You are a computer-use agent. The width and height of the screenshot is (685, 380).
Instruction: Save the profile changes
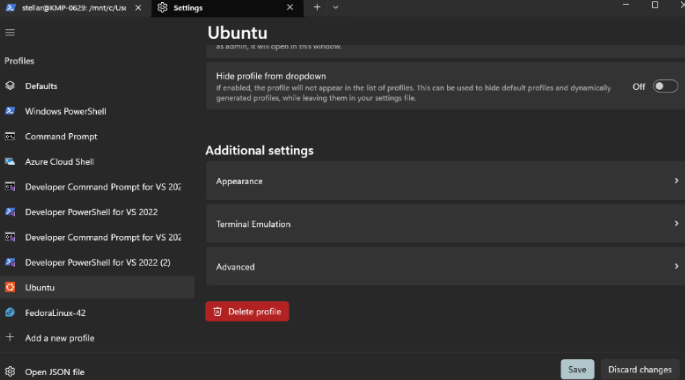(x=577, y=370)
